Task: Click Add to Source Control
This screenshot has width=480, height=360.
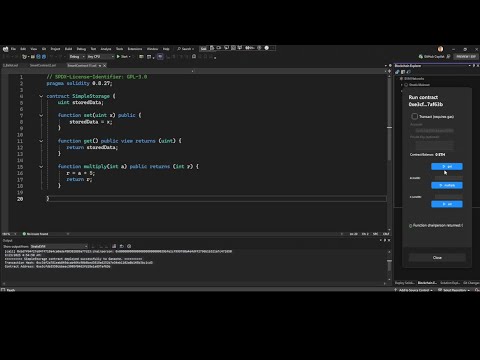Action: [x=414, y=290]
